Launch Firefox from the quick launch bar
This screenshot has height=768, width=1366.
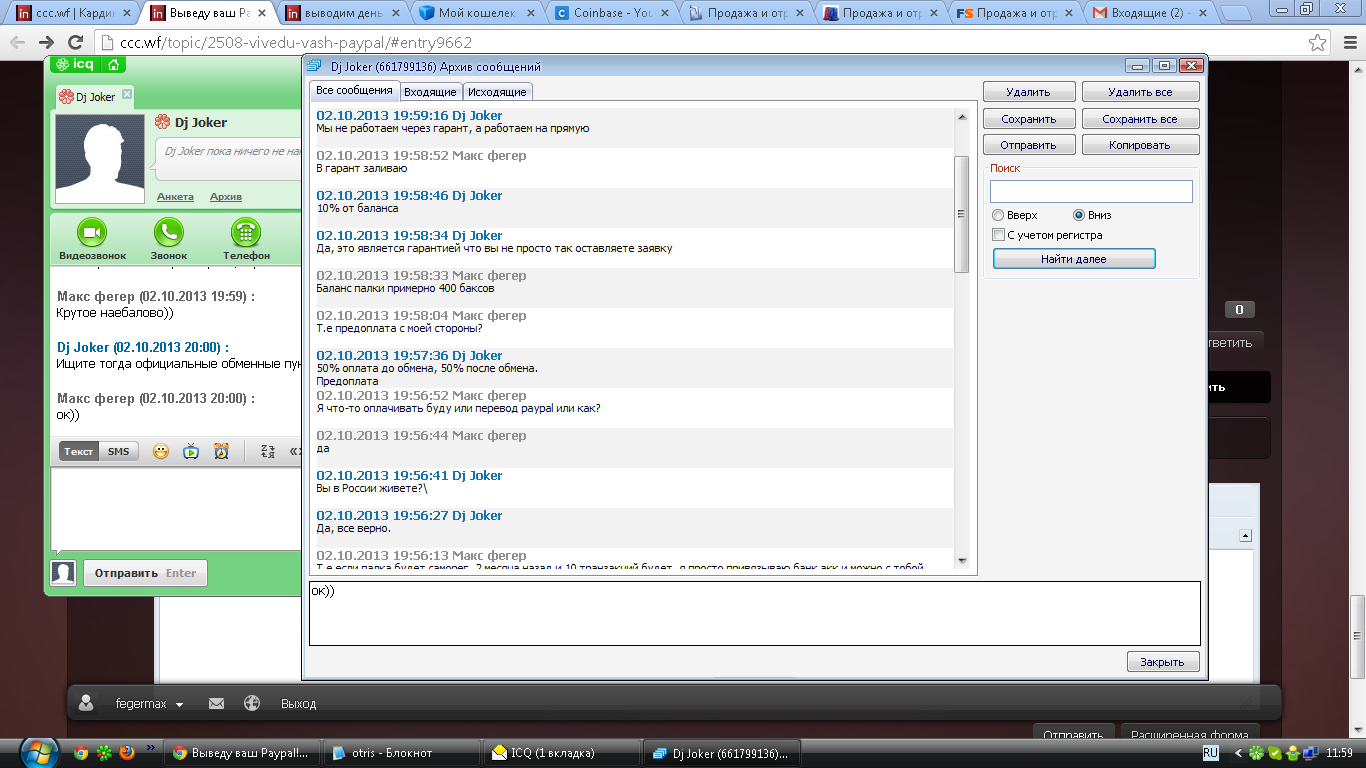(127, 753)
